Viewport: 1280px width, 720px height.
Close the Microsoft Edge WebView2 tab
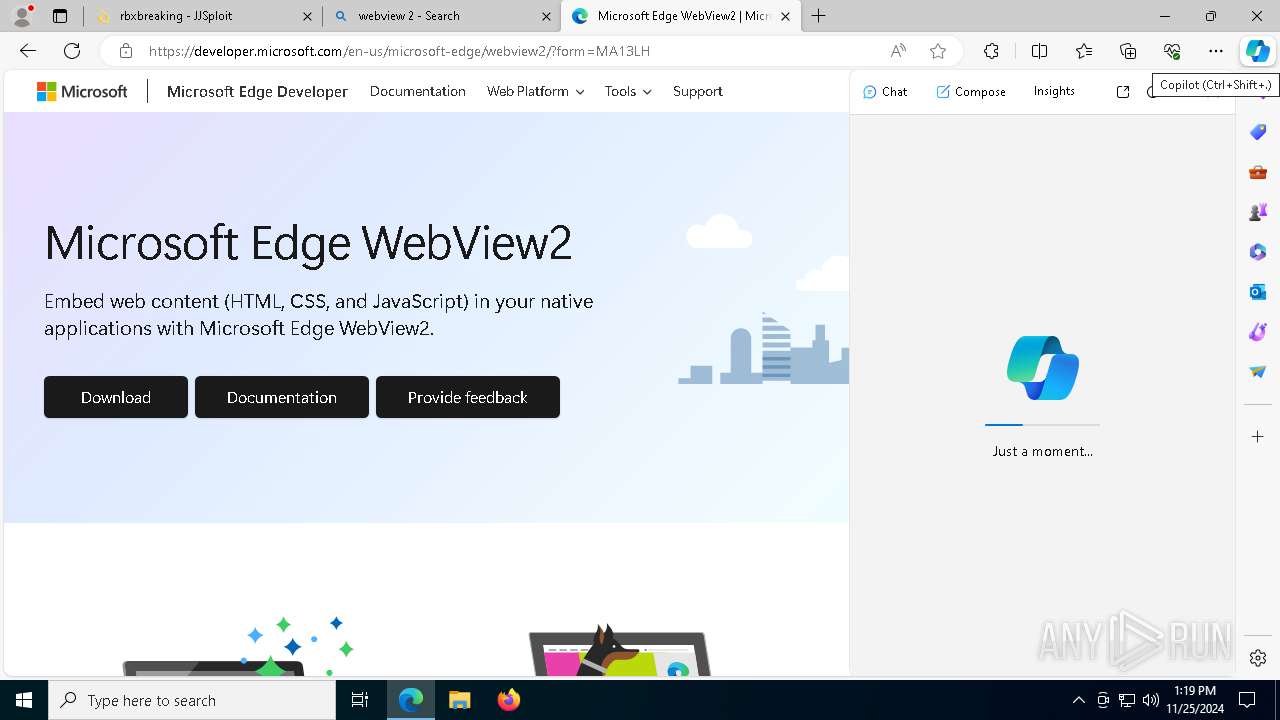[x=785, y=16]
